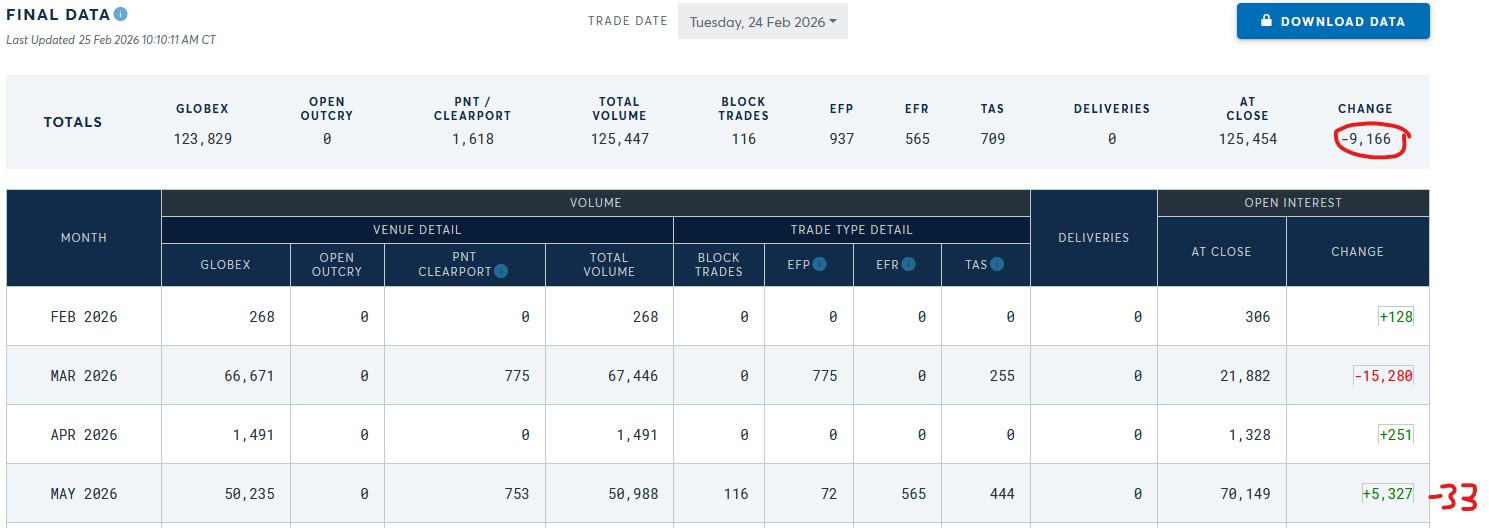This screenshot has width=1489, height=528.
Task: Click the -15,280 change value for March
Action: [x=1383, y=376]
